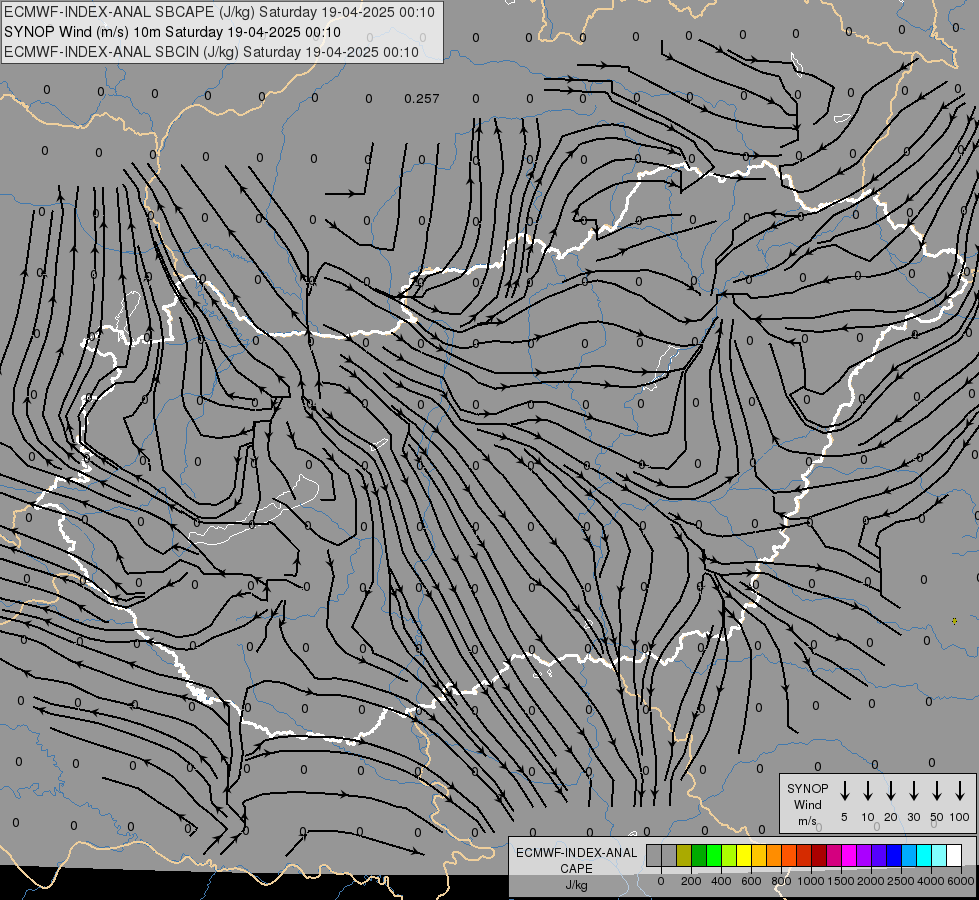979x900 pixels.
Task: Pick the pure yellow CAPE legend swatch
Action: click(744, 855)
